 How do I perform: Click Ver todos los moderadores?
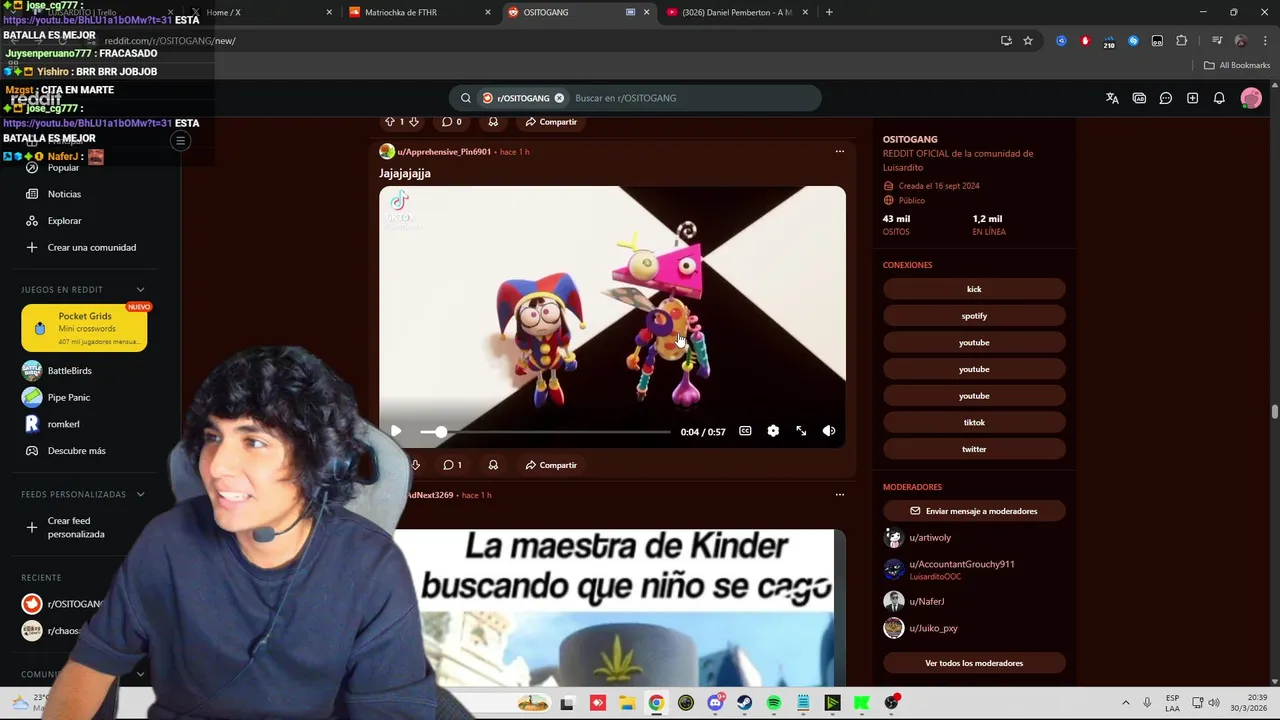(974, 663)
